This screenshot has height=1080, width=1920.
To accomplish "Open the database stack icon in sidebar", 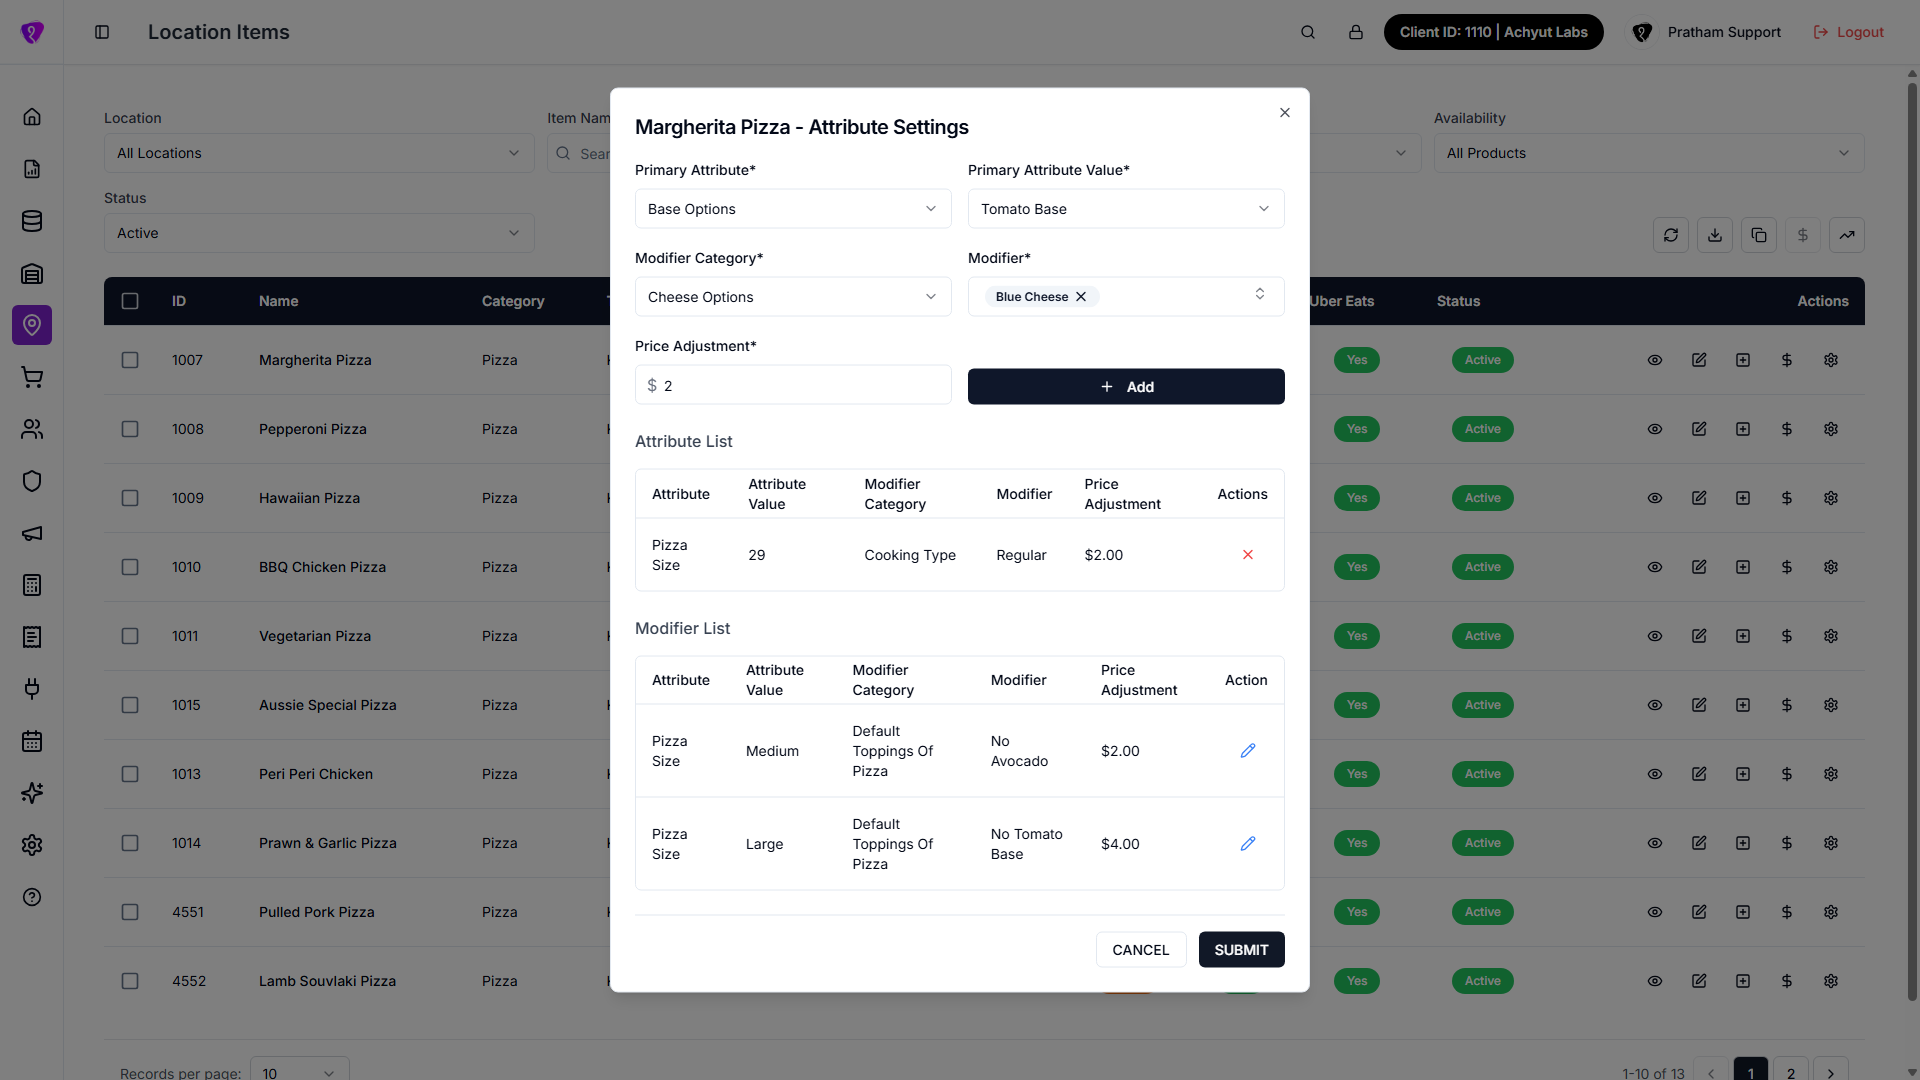I will 32,221.
